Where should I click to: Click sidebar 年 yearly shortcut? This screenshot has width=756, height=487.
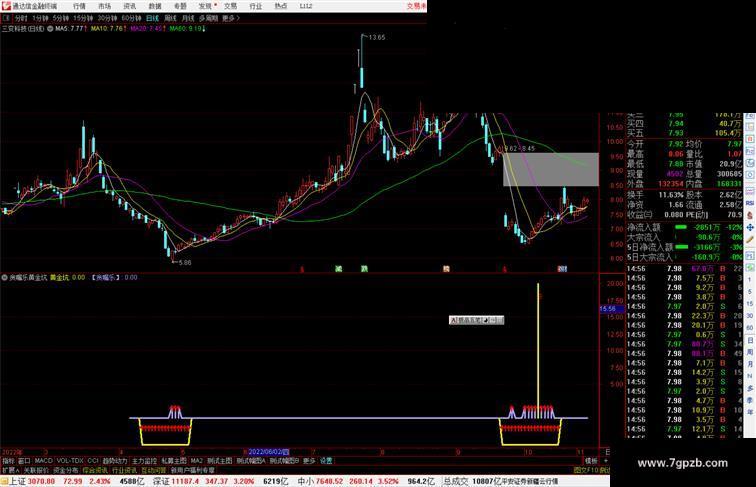click(750, 412)
